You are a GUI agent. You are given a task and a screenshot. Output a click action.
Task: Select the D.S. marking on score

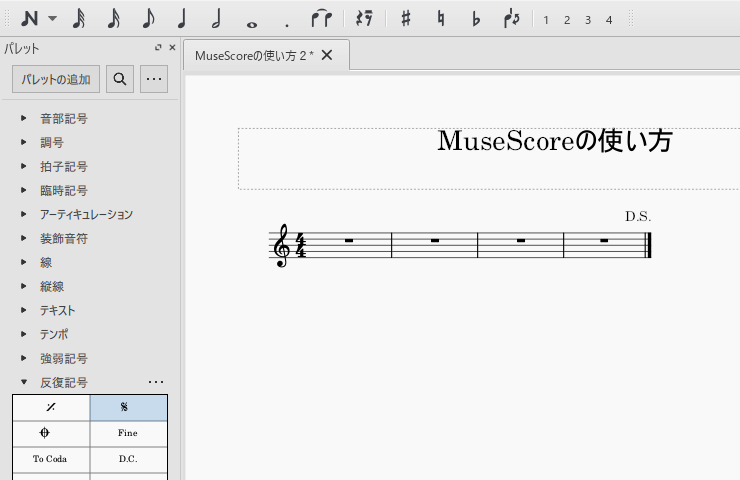click(x=638, y=217)
